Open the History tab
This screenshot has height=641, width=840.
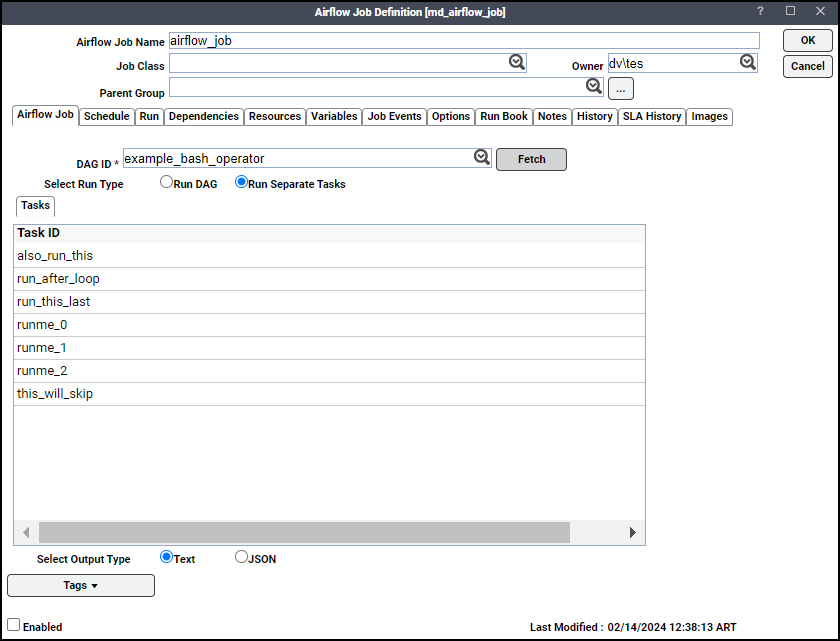(x=595, y=117)
